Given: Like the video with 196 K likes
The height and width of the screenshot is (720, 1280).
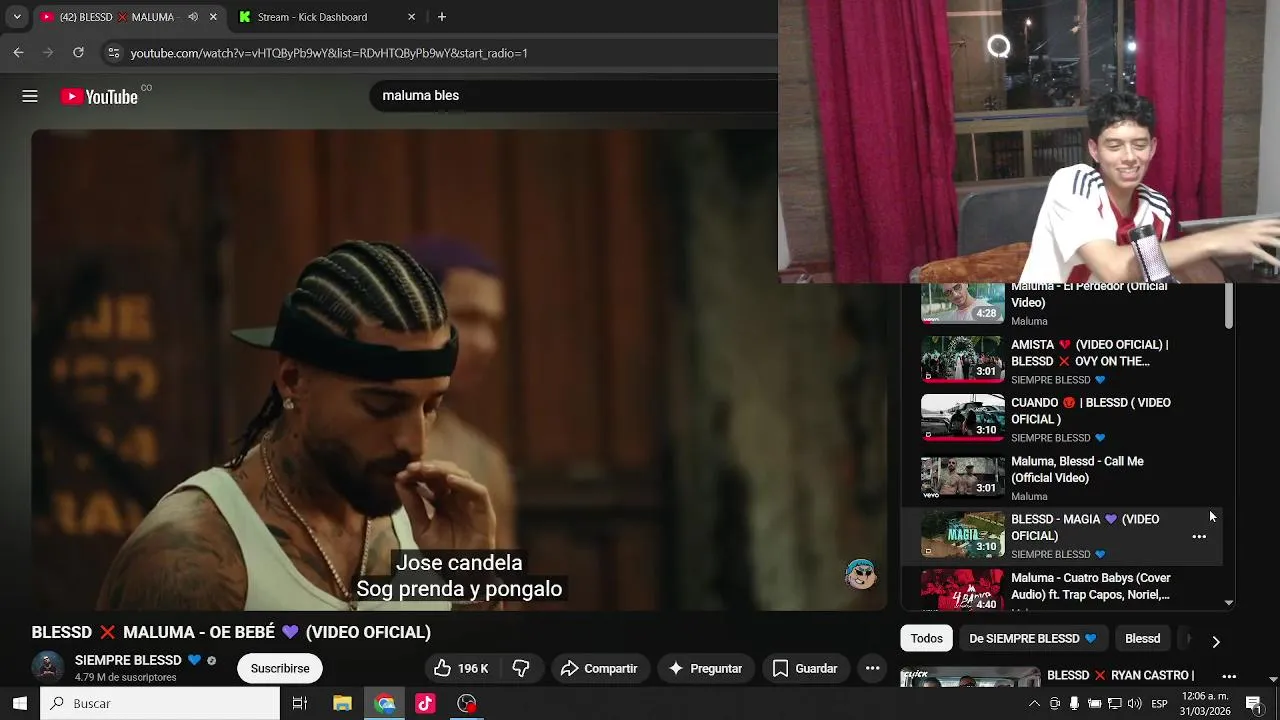Looking at the screenshot, I should 461,668.
